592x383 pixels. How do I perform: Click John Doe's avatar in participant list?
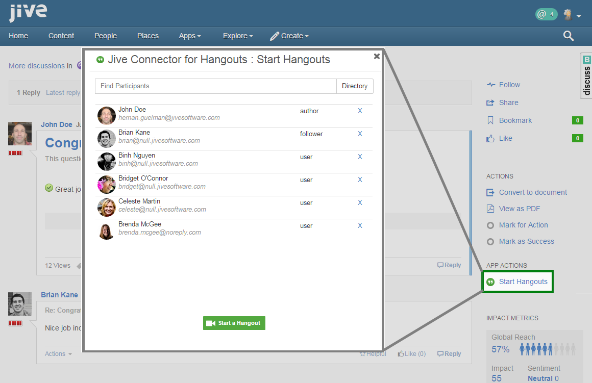(106, 115)
